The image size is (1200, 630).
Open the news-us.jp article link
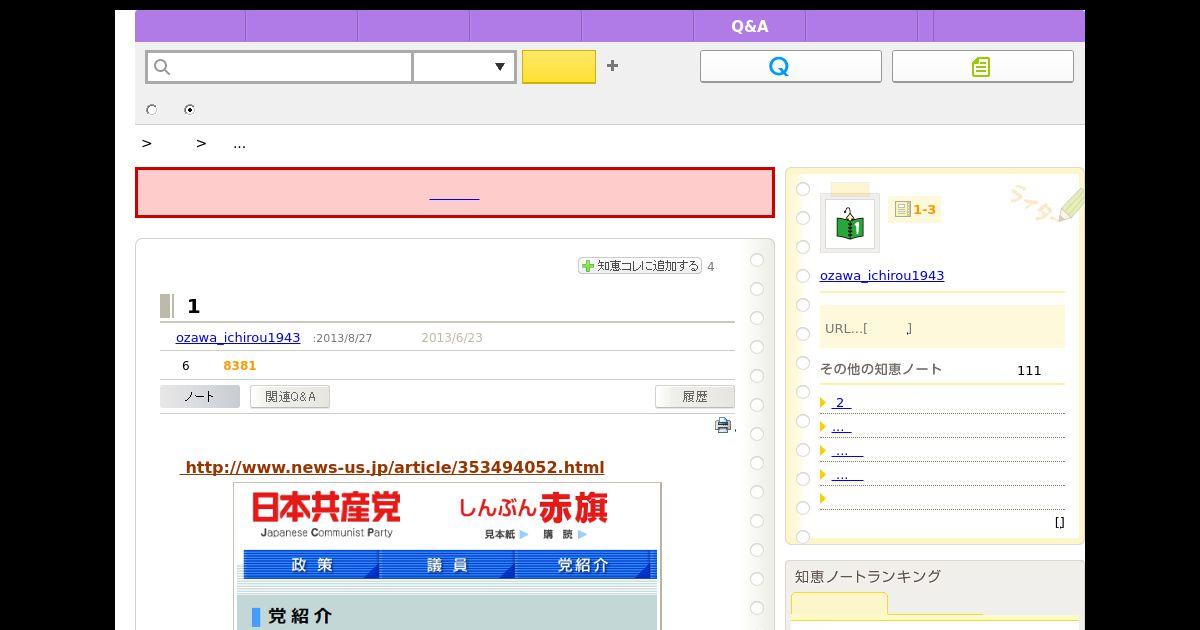(x=394, y=467)
